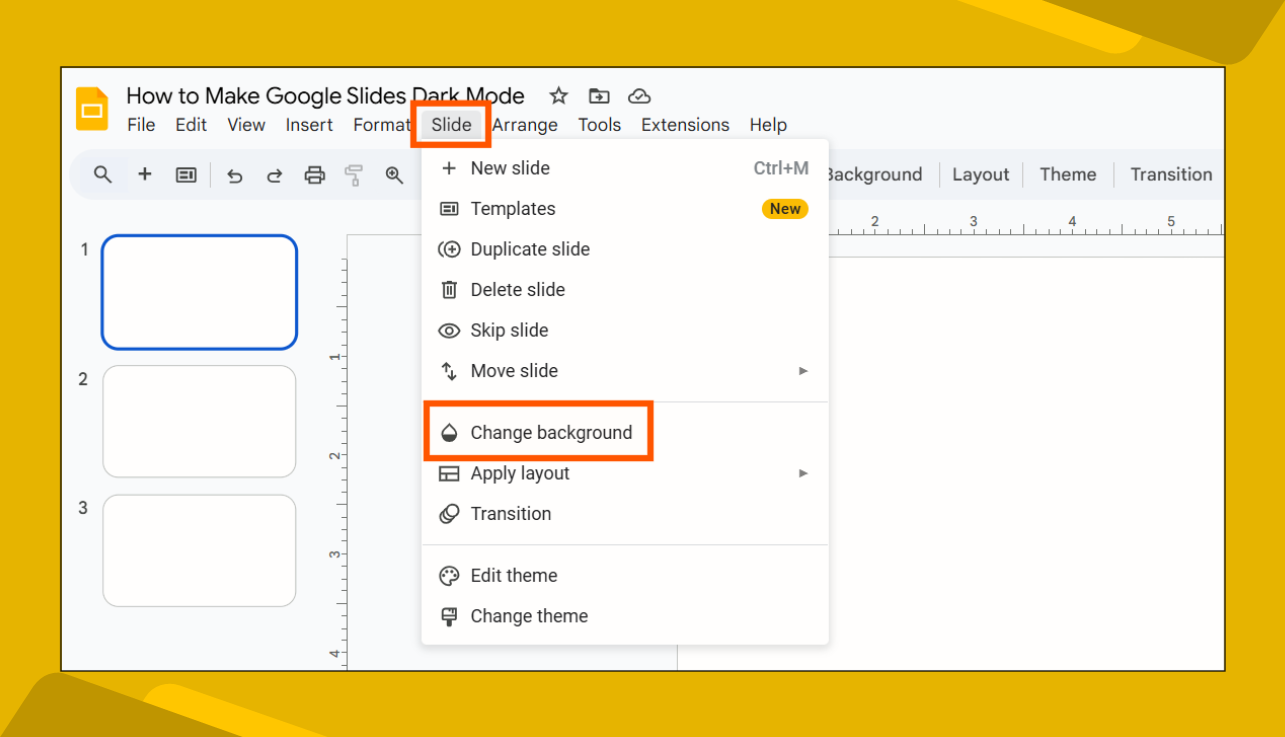Star this presentation as a favorite
Screen dimensions: 1285x737
pos(557,96)
